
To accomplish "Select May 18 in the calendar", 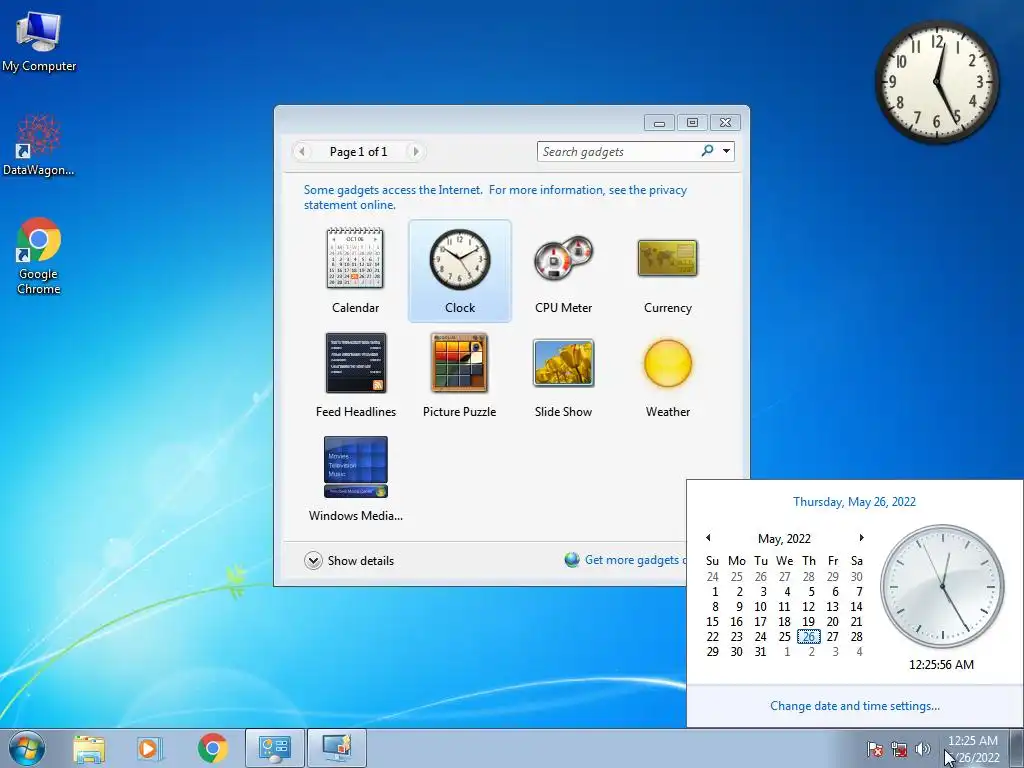I will (784, 622).
